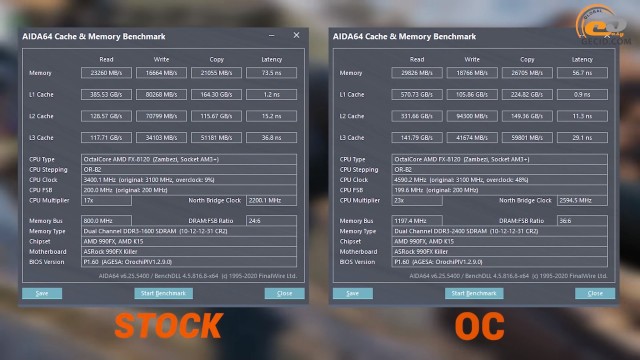Select the DRAM:FSB Ratio 36:6 field
The height and width of the screenshot is (360, 640).
582,221
